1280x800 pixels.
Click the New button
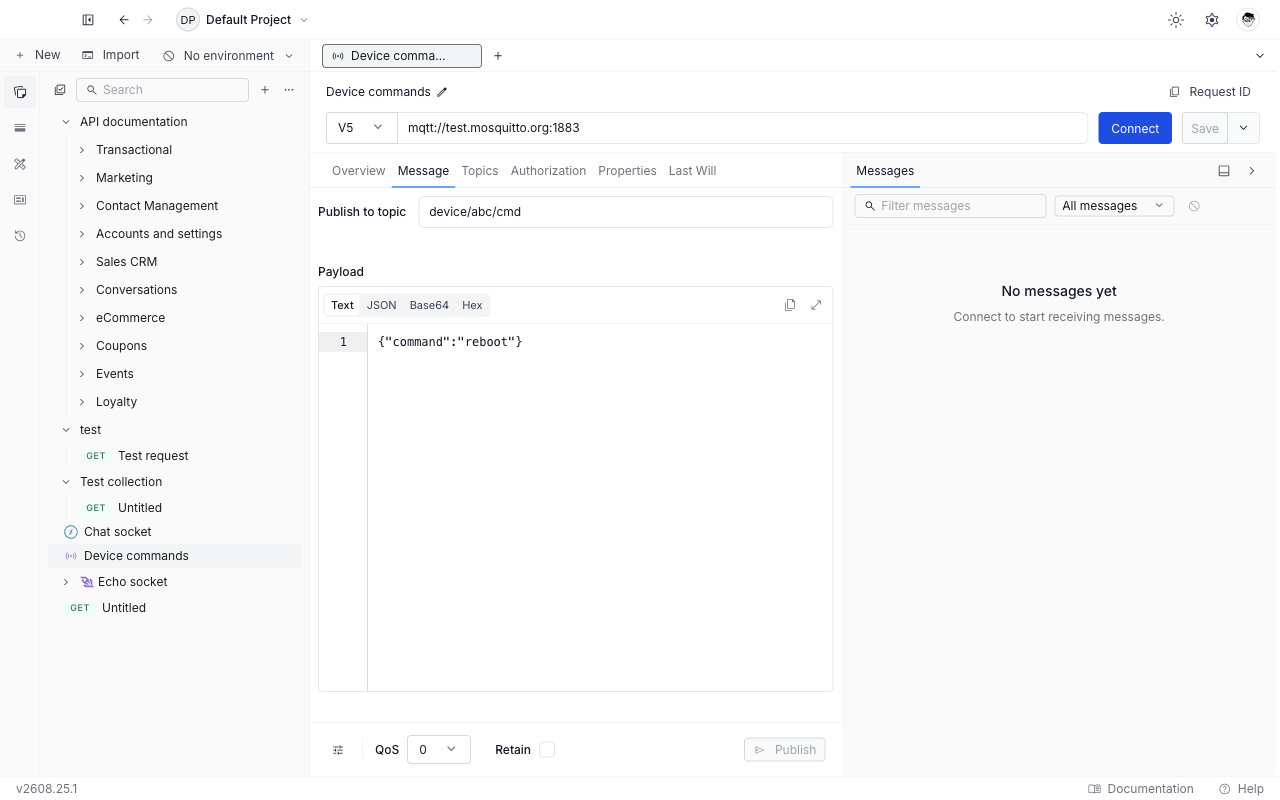[38, 56]
